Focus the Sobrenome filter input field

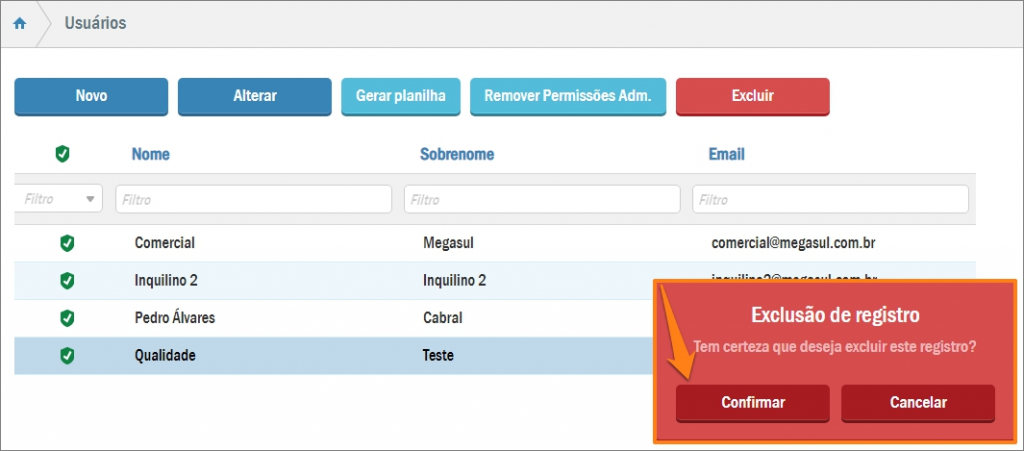point(541,199)
